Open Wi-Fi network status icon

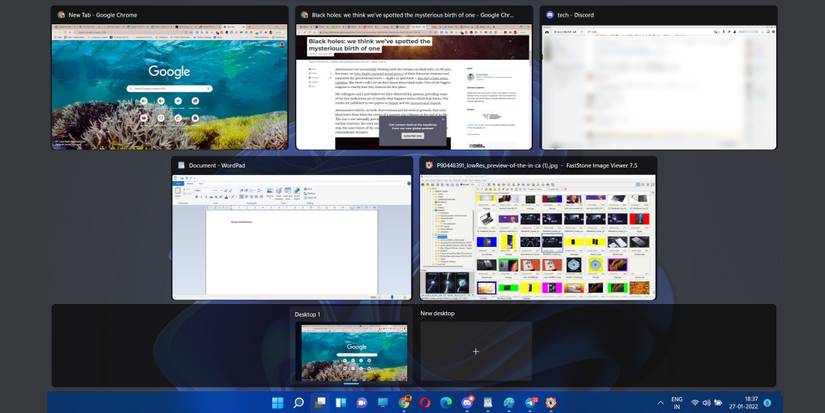[x=695, y=403]
